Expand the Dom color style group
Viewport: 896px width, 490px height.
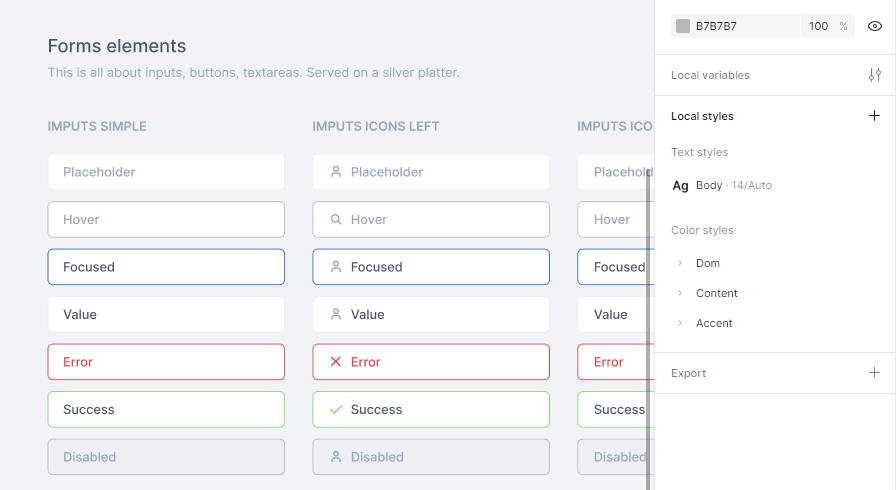click(x=680, y=263)
